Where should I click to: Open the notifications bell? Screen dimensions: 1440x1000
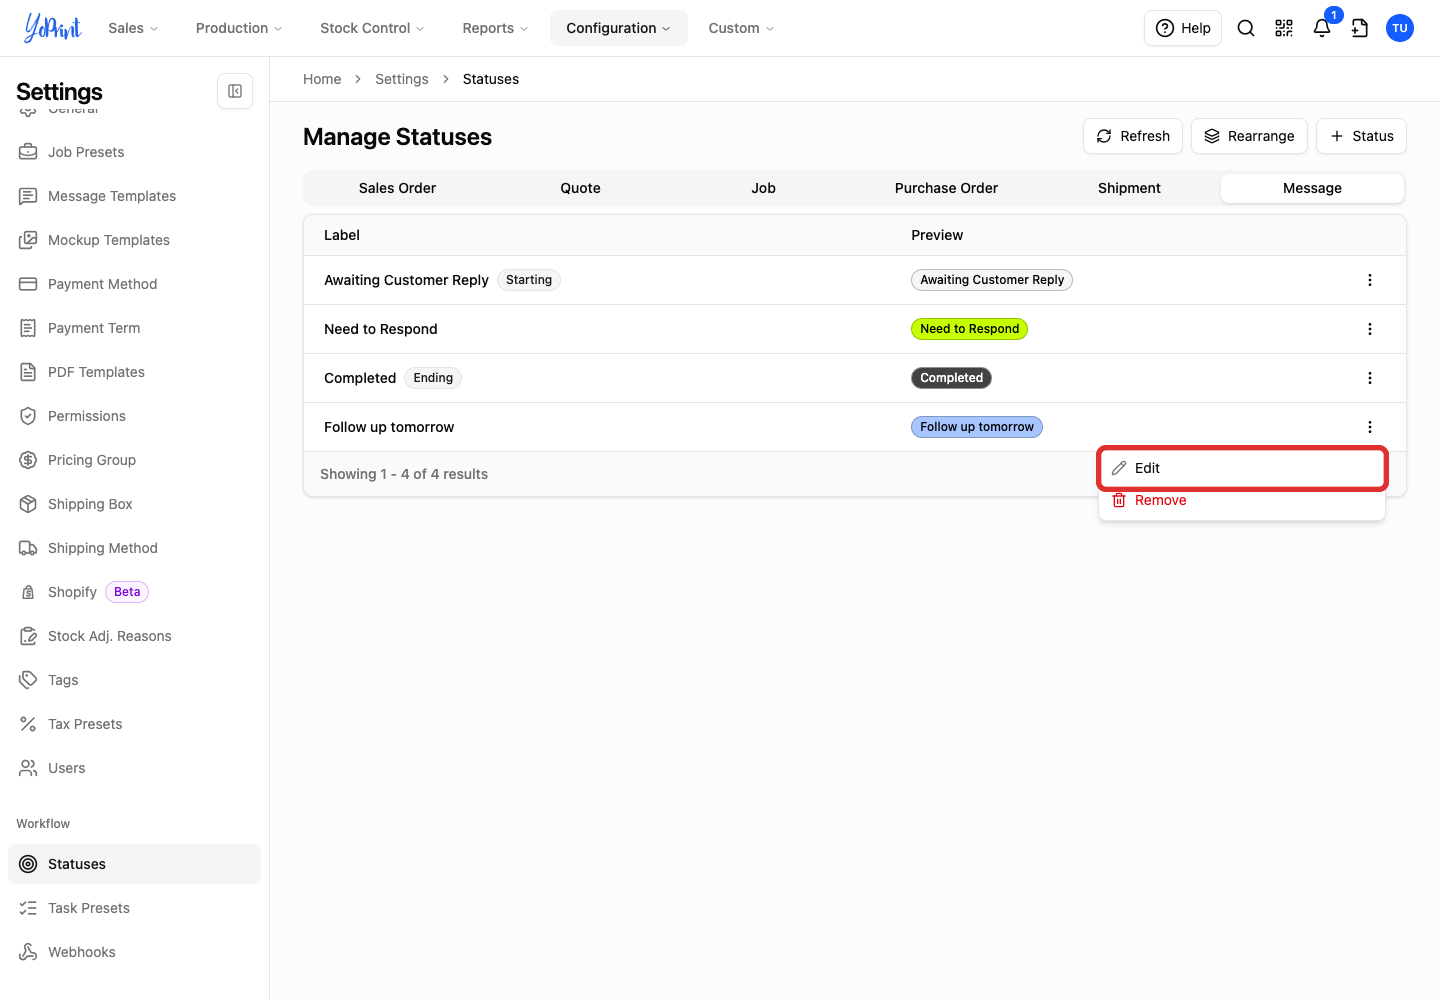pos(1322,28)
